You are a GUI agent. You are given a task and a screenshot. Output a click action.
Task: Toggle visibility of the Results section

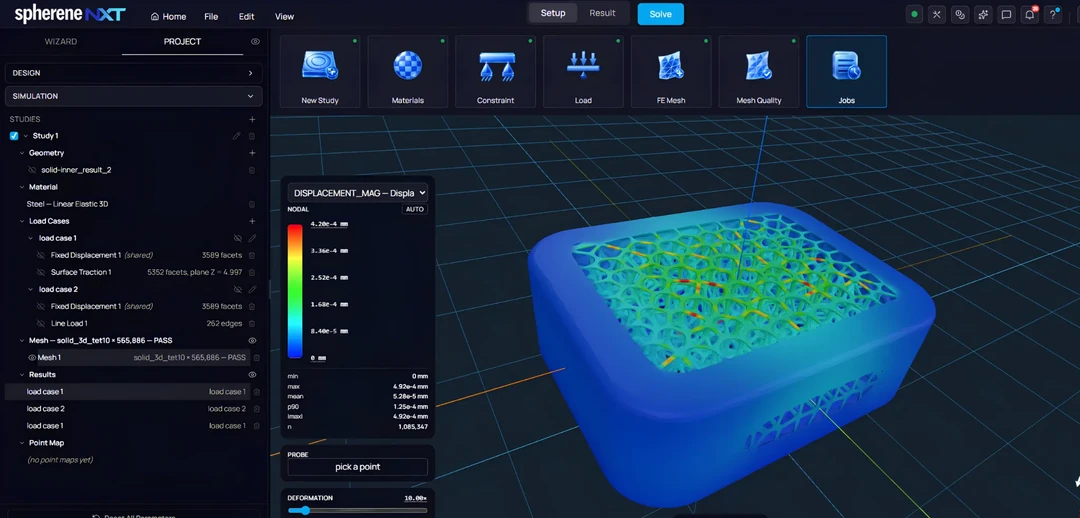252,375
